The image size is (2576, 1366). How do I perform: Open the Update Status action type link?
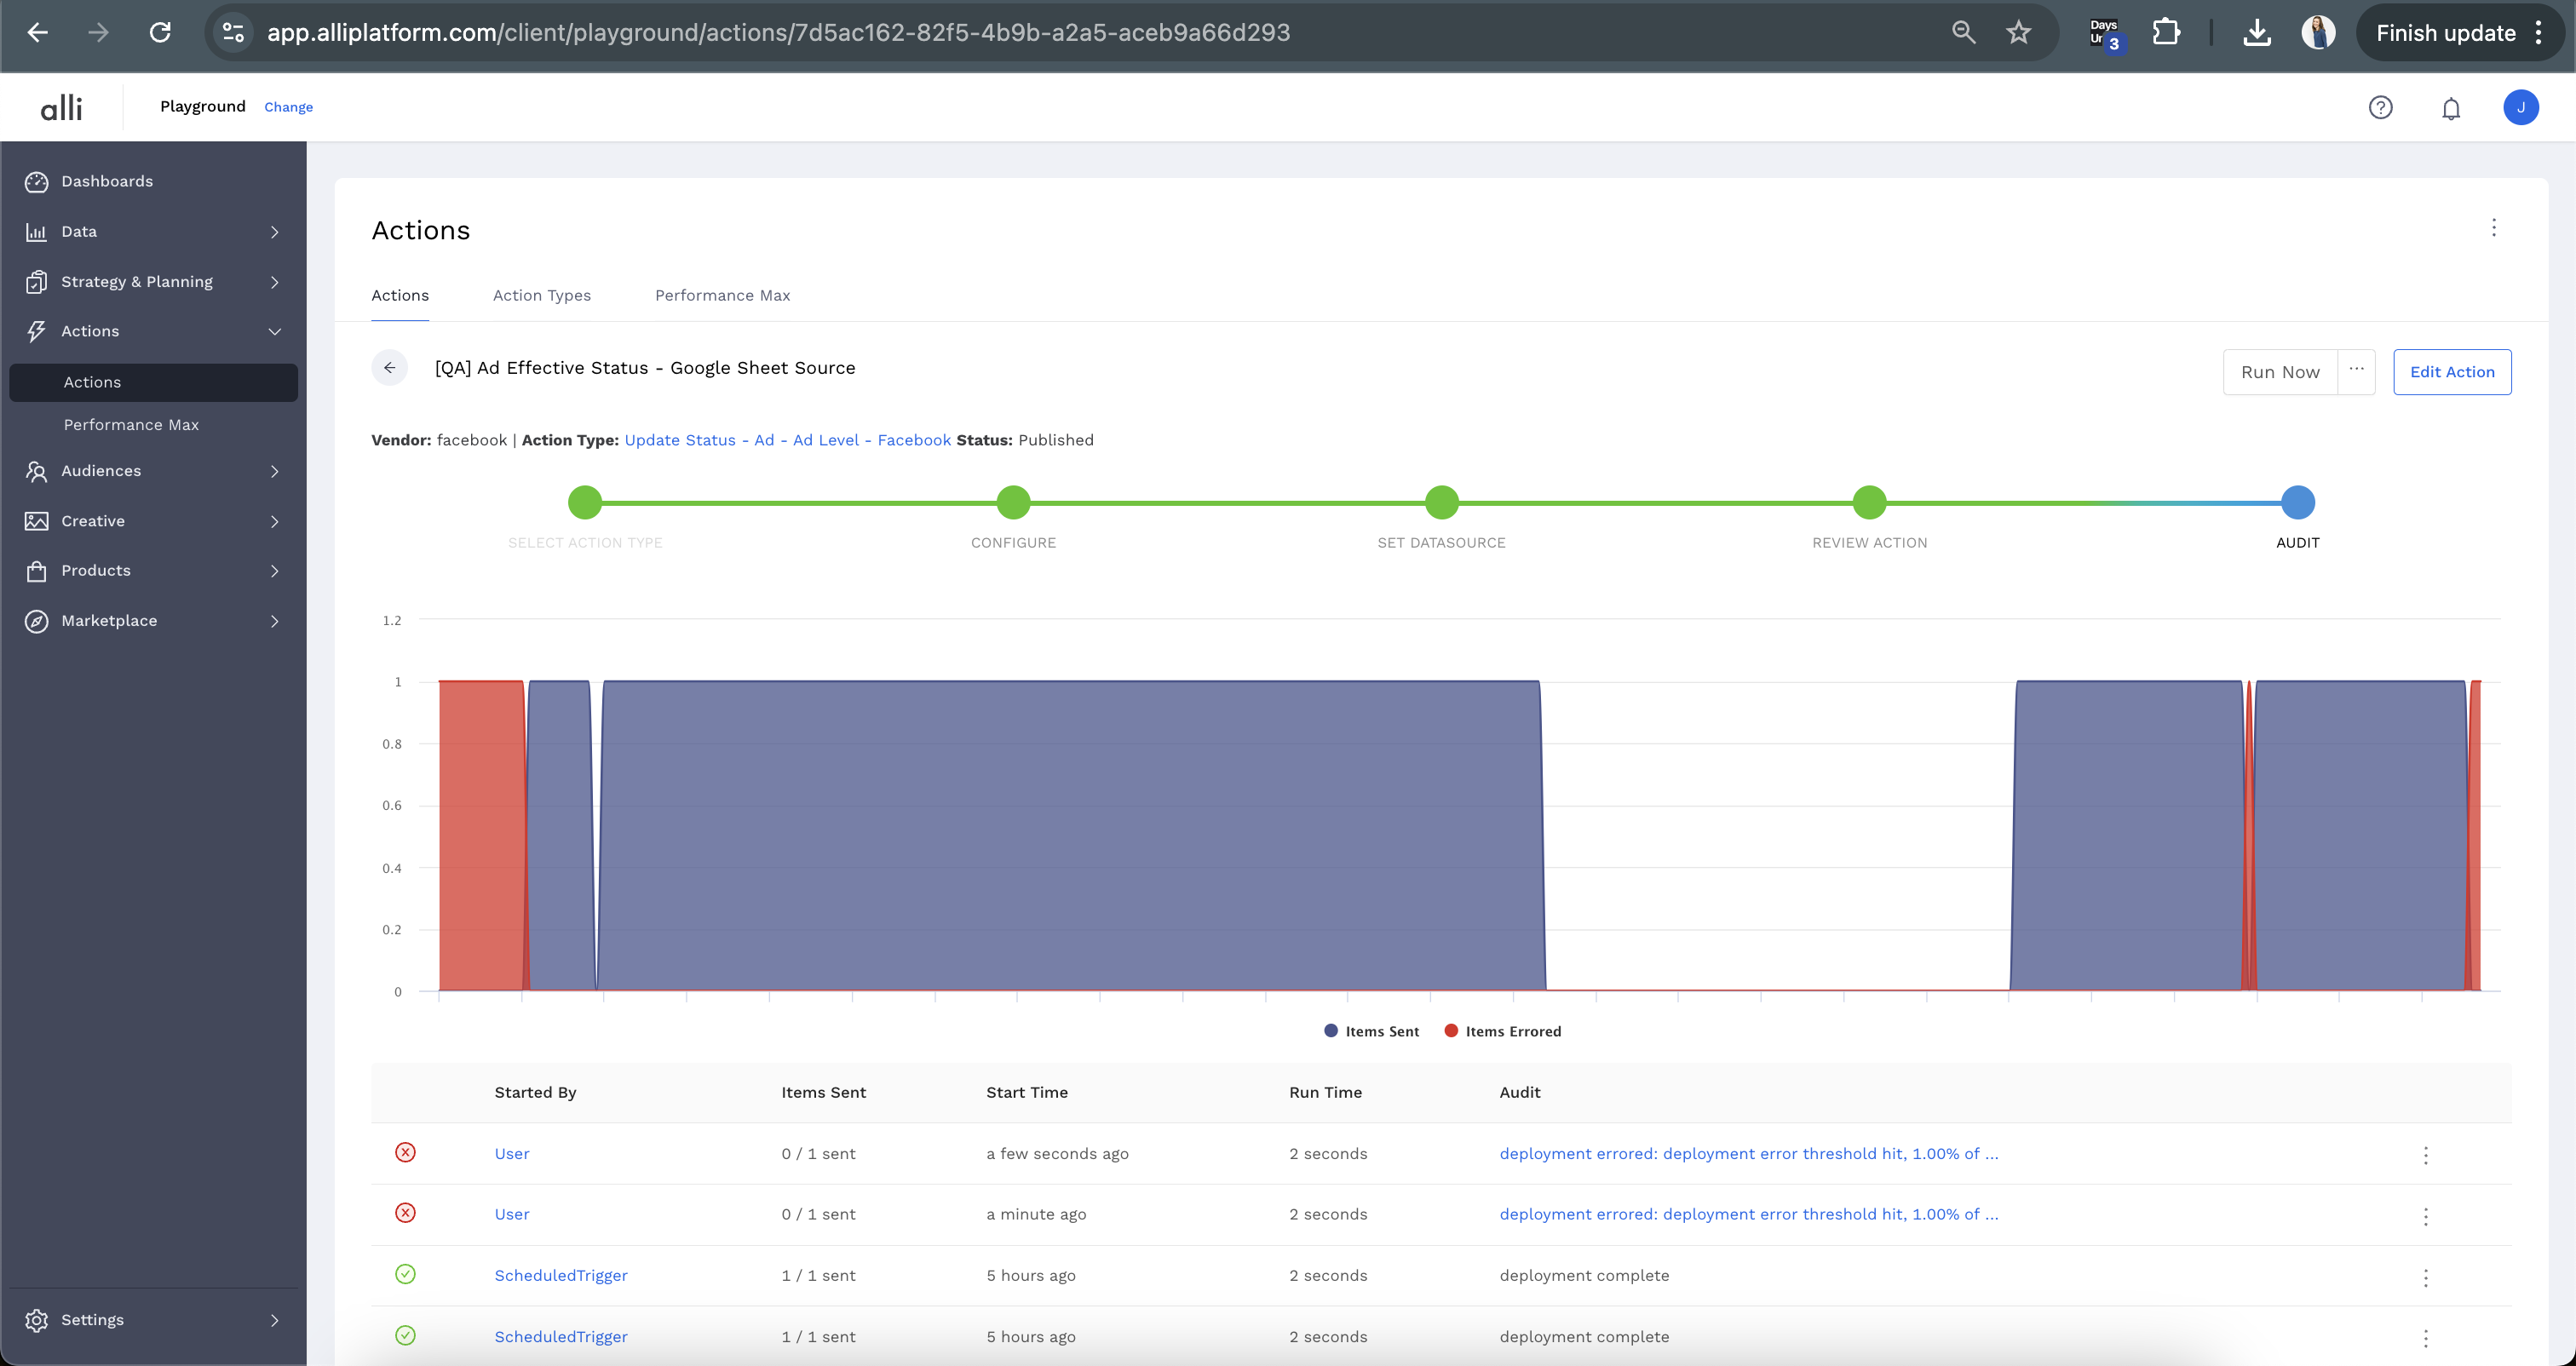point(787,440)
